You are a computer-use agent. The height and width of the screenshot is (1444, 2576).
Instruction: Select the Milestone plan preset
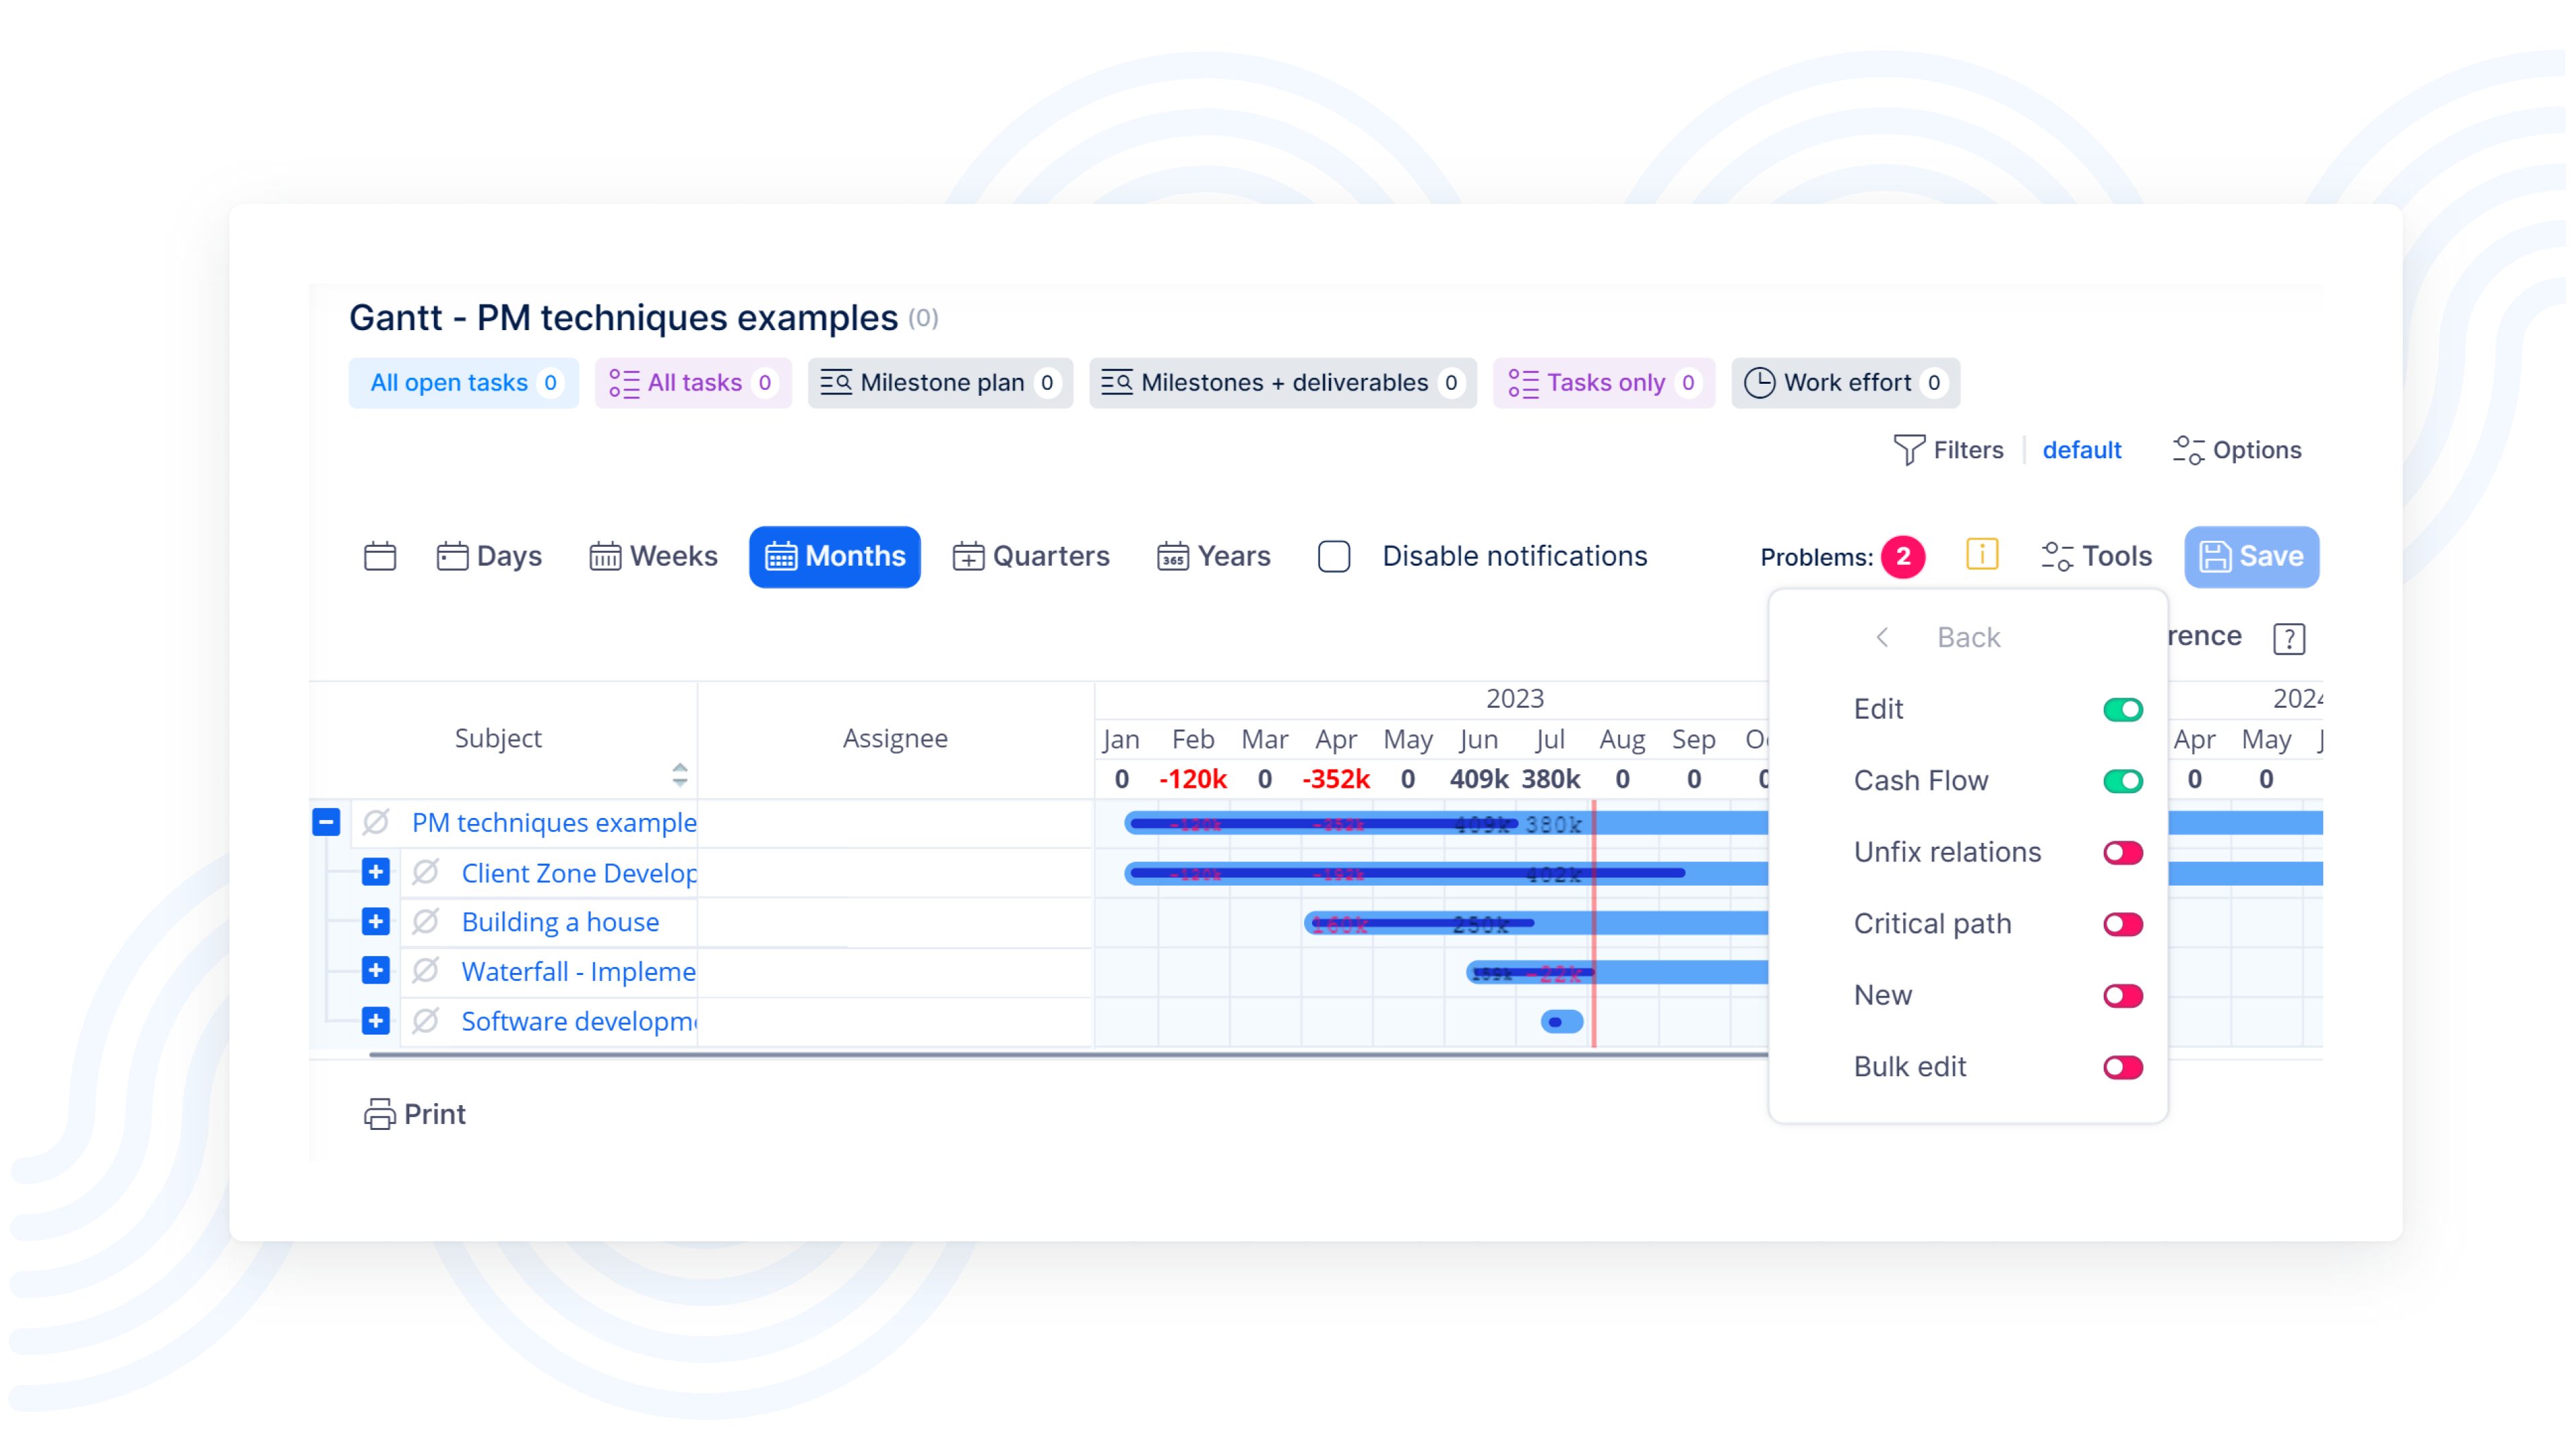[x=940, y=383]
